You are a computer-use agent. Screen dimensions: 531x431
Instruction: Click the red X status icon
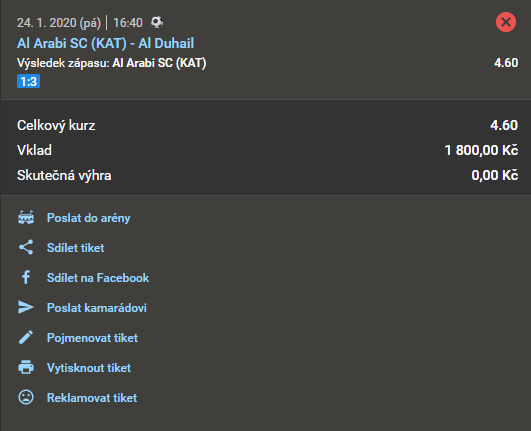[x=506, y=22]
